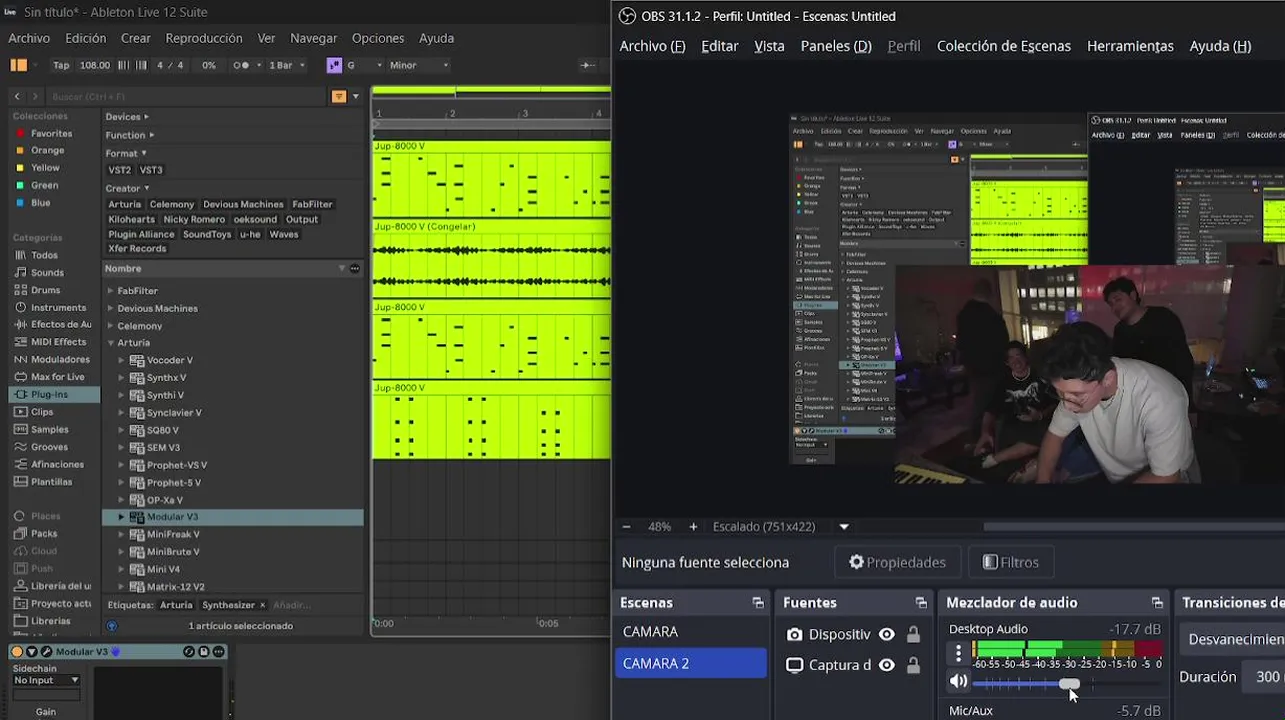The height and width of the screenshot is (720, 1285).
Task: Select the Orange collection
Action: [47, 150]
